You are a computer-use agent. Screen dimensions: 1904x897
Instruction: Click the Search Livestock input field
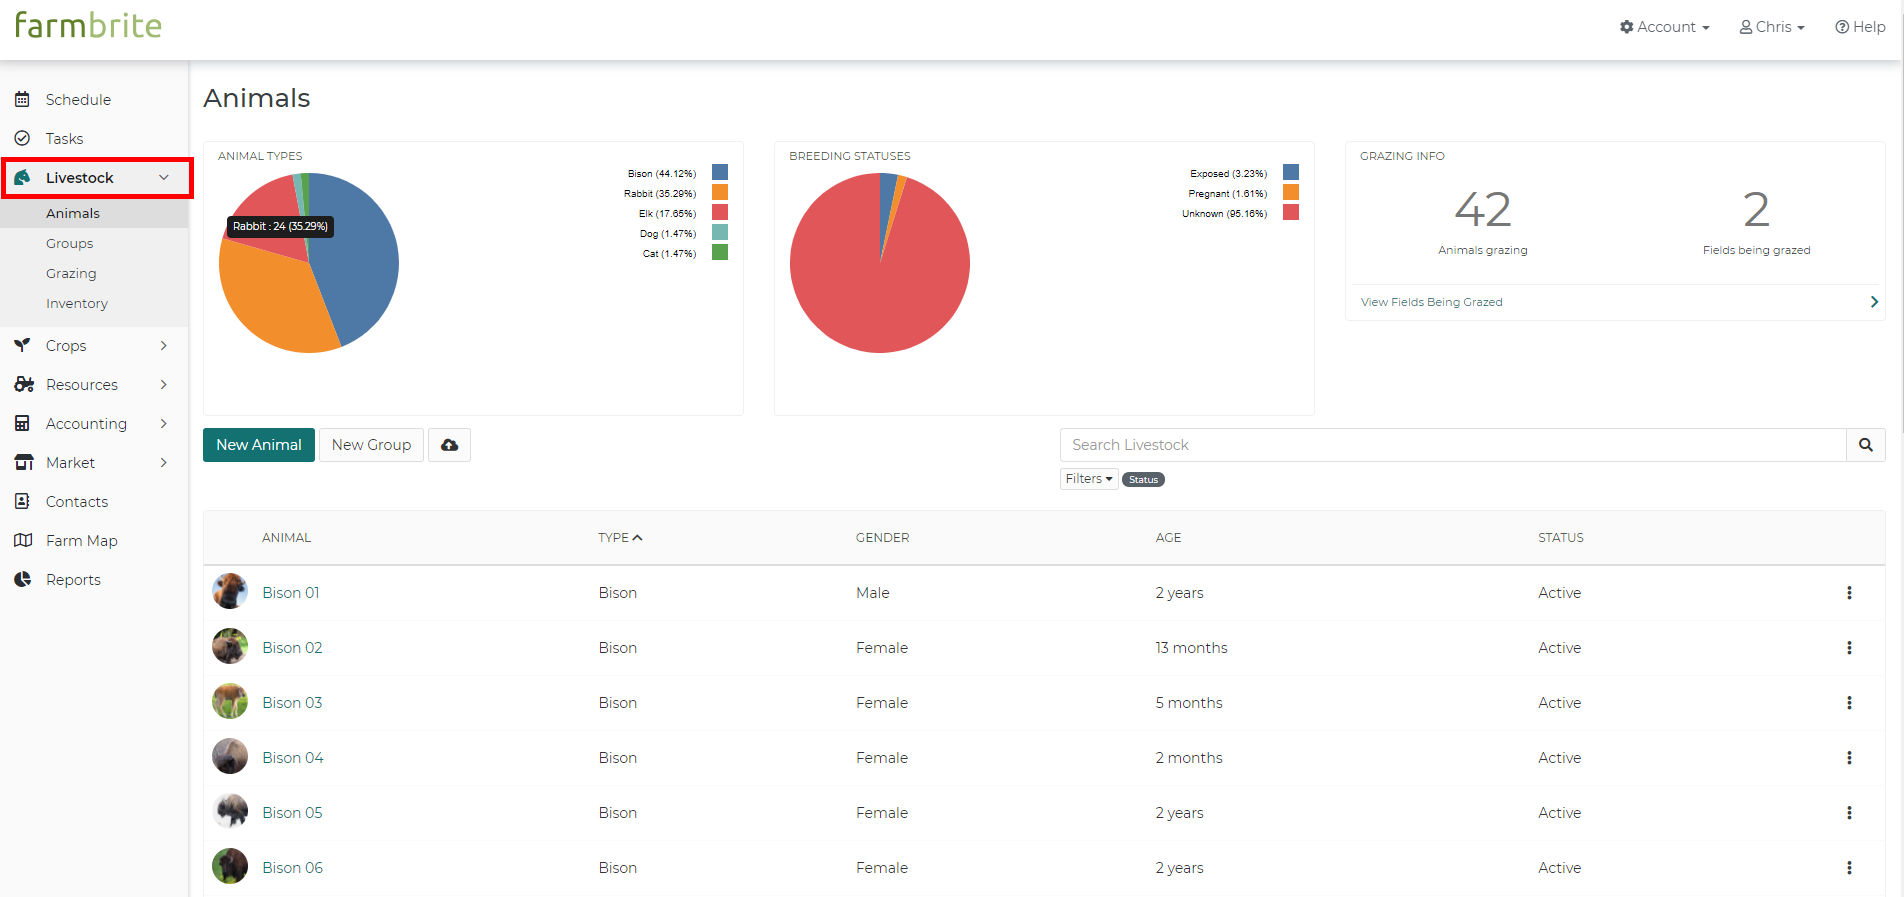point(1453,445)
